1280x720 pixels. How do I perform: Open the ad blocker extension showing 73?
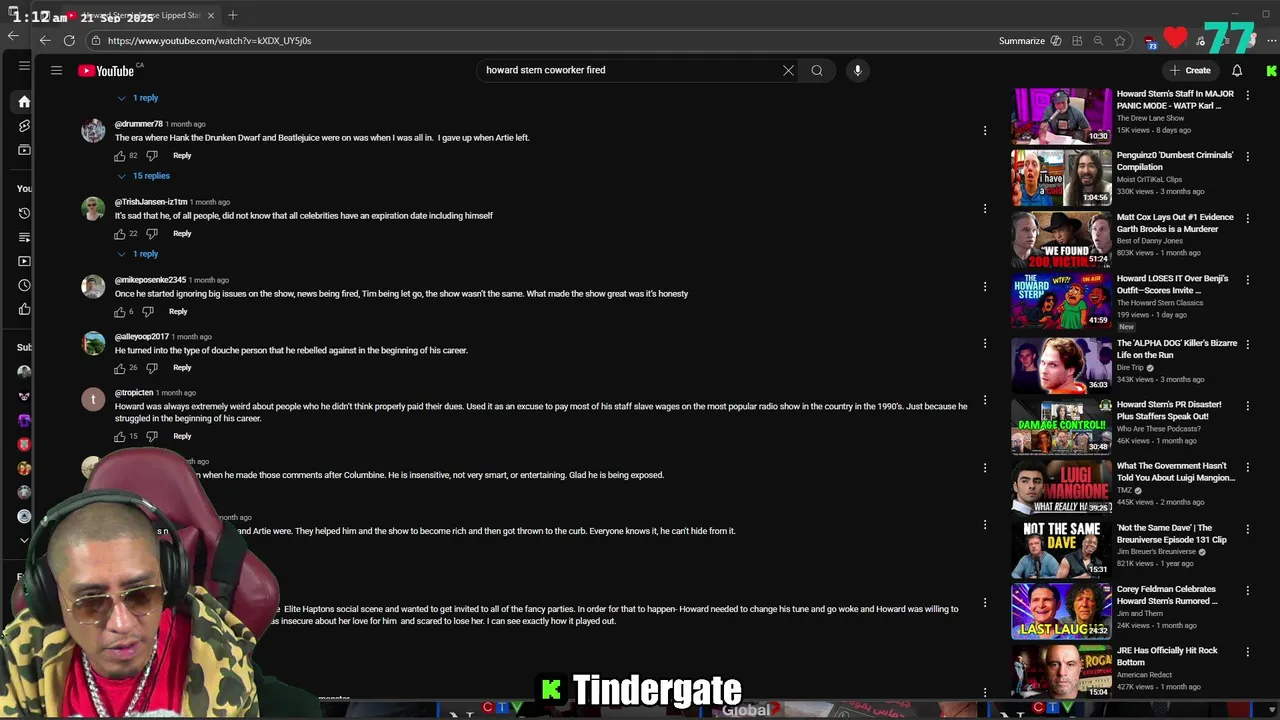pos(1151,41)
